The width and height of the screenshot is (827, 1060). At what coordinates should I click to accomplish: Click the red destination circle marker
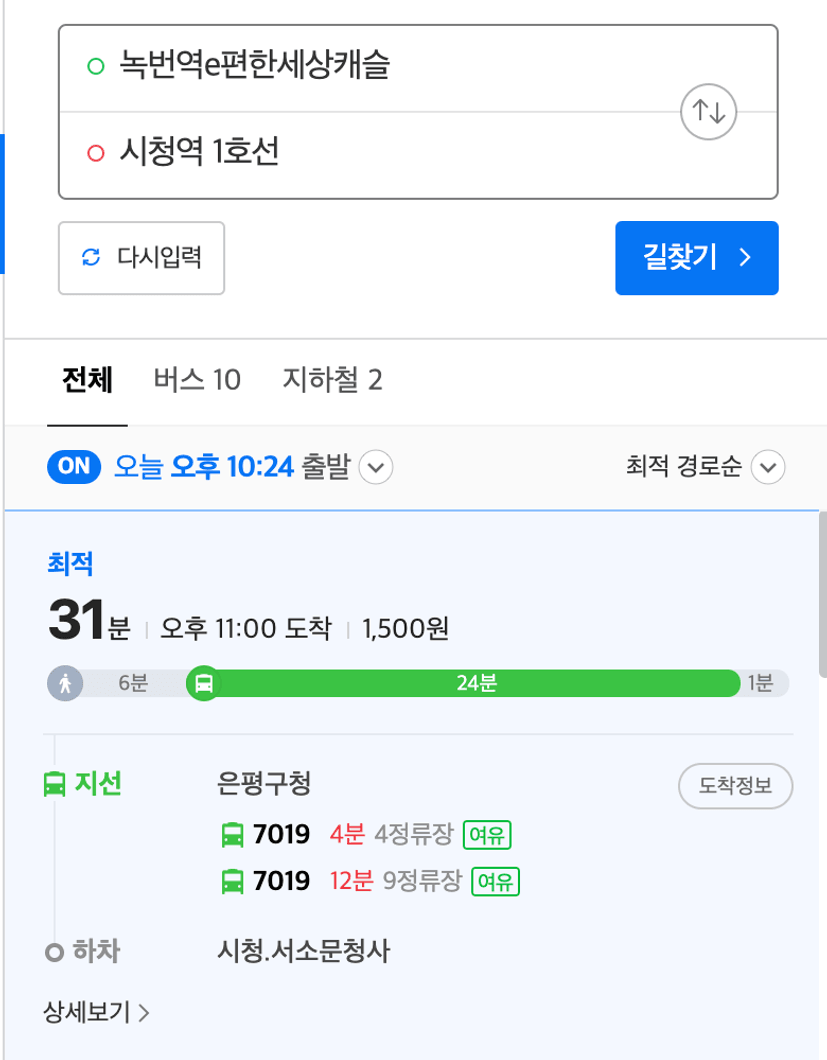tap(96, 153)
